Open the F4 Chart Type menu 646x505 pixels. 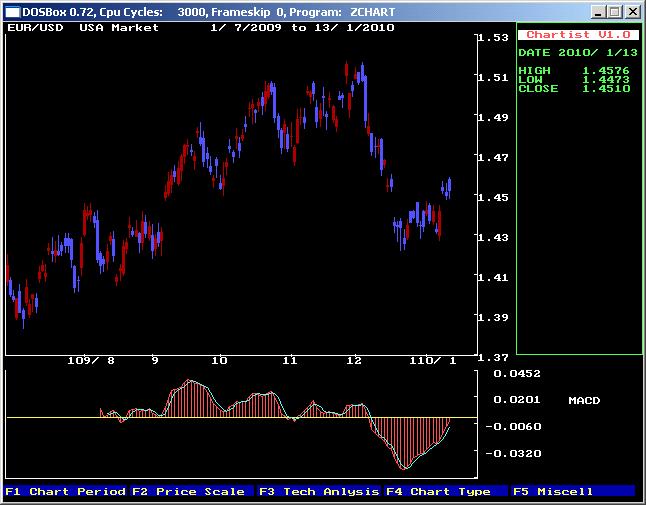(x=446, y=491)
